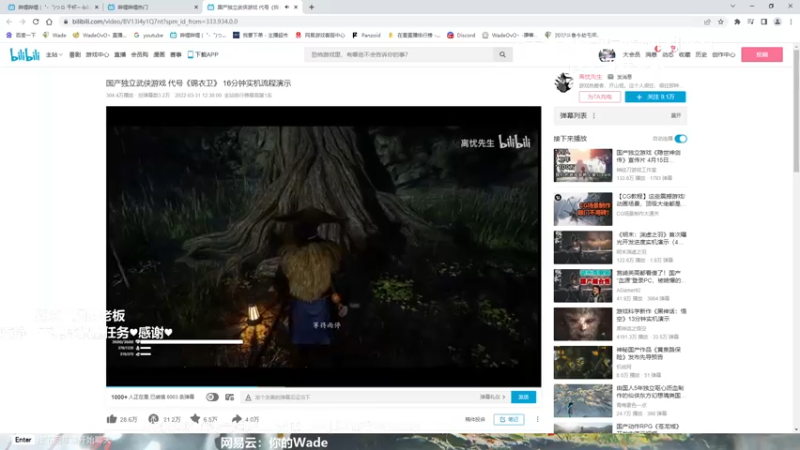Click into the bilibili search input field
The height and width of the screenshot is (450, 800).
pyautogui.click(x=399, y=55)
